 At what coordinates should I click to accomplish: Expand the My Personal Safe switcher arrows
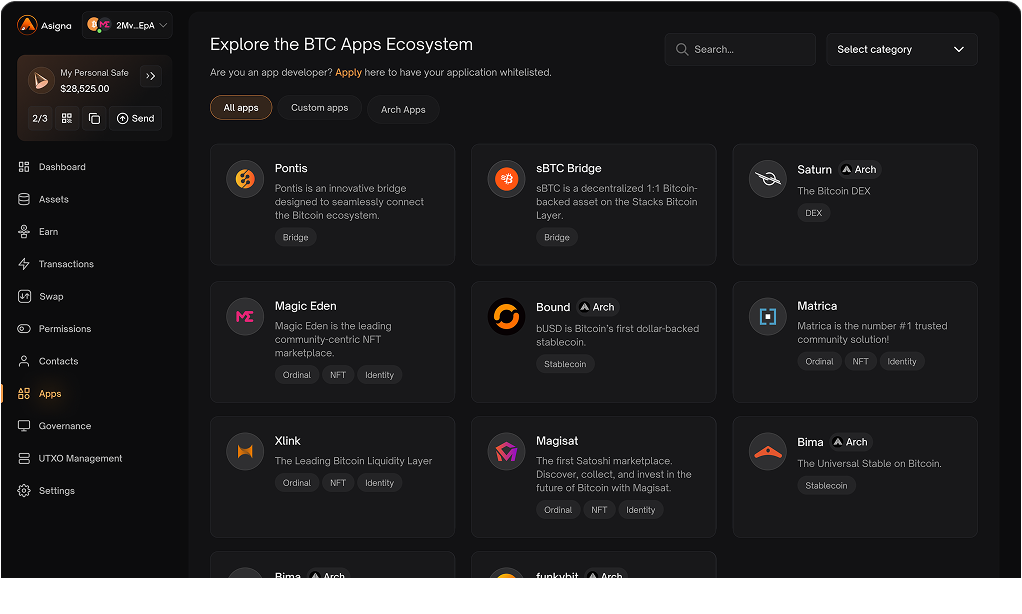click(151, 76)
